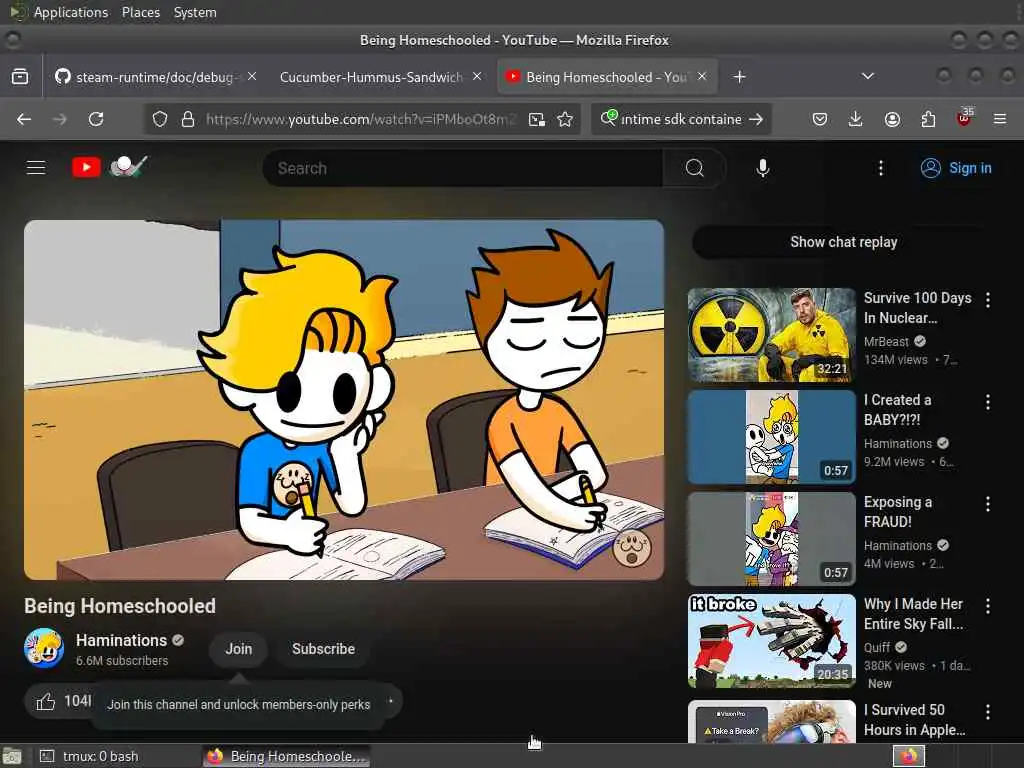Click the Quiff channel name
1024x768 pixels.
click(876, 647)
